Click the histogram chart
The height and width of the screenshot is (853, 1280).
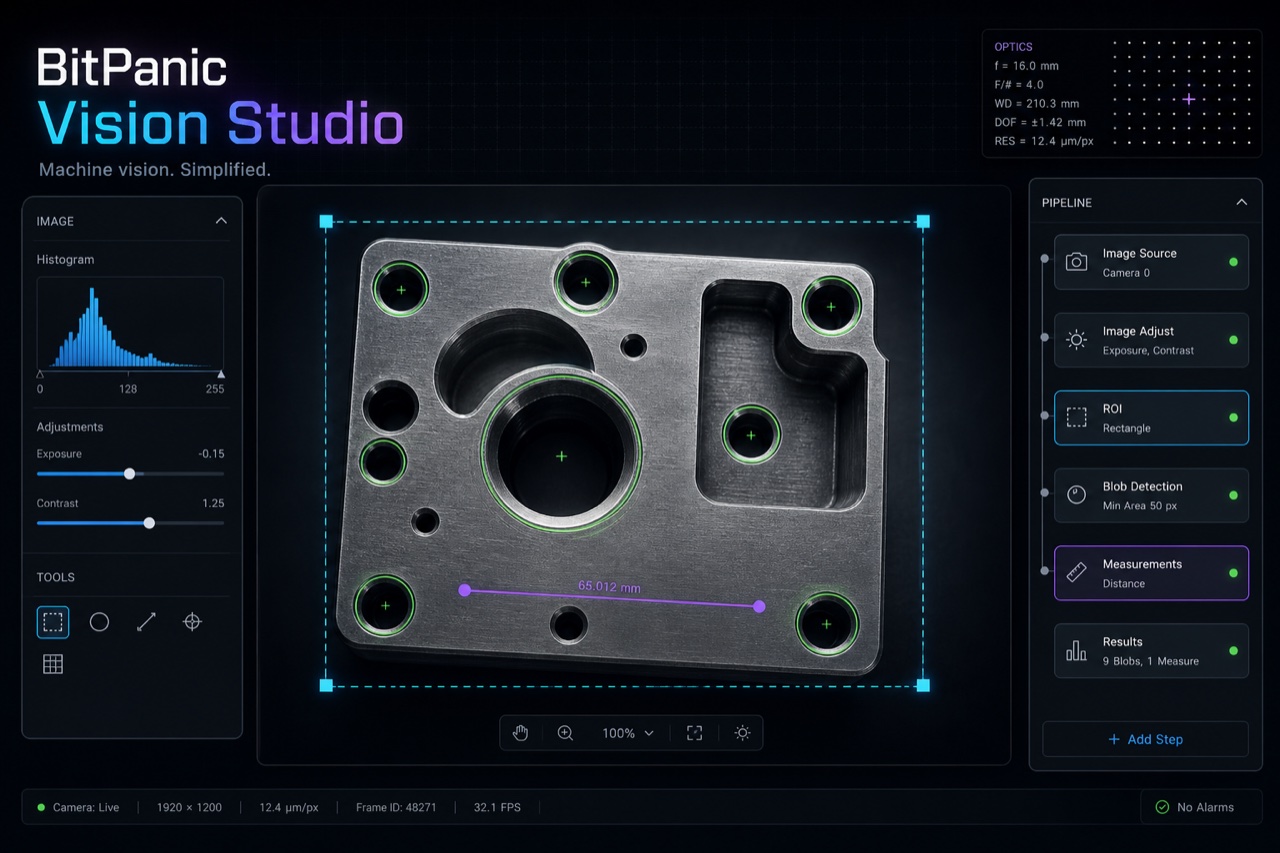click(130, 324)
